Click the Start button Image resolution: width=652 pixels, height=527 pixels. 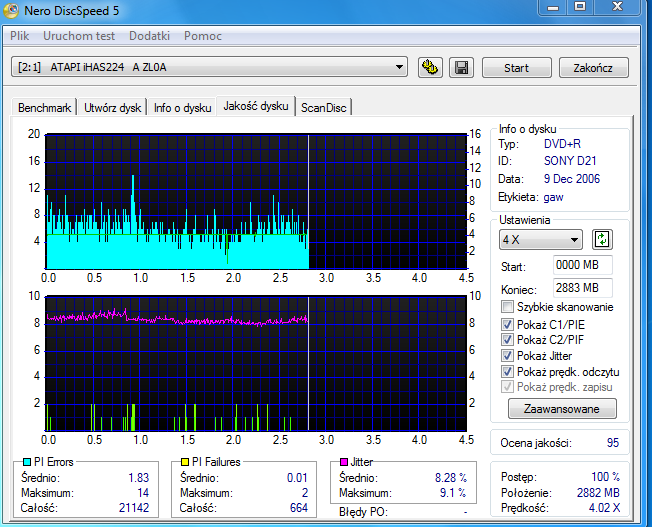516,67
